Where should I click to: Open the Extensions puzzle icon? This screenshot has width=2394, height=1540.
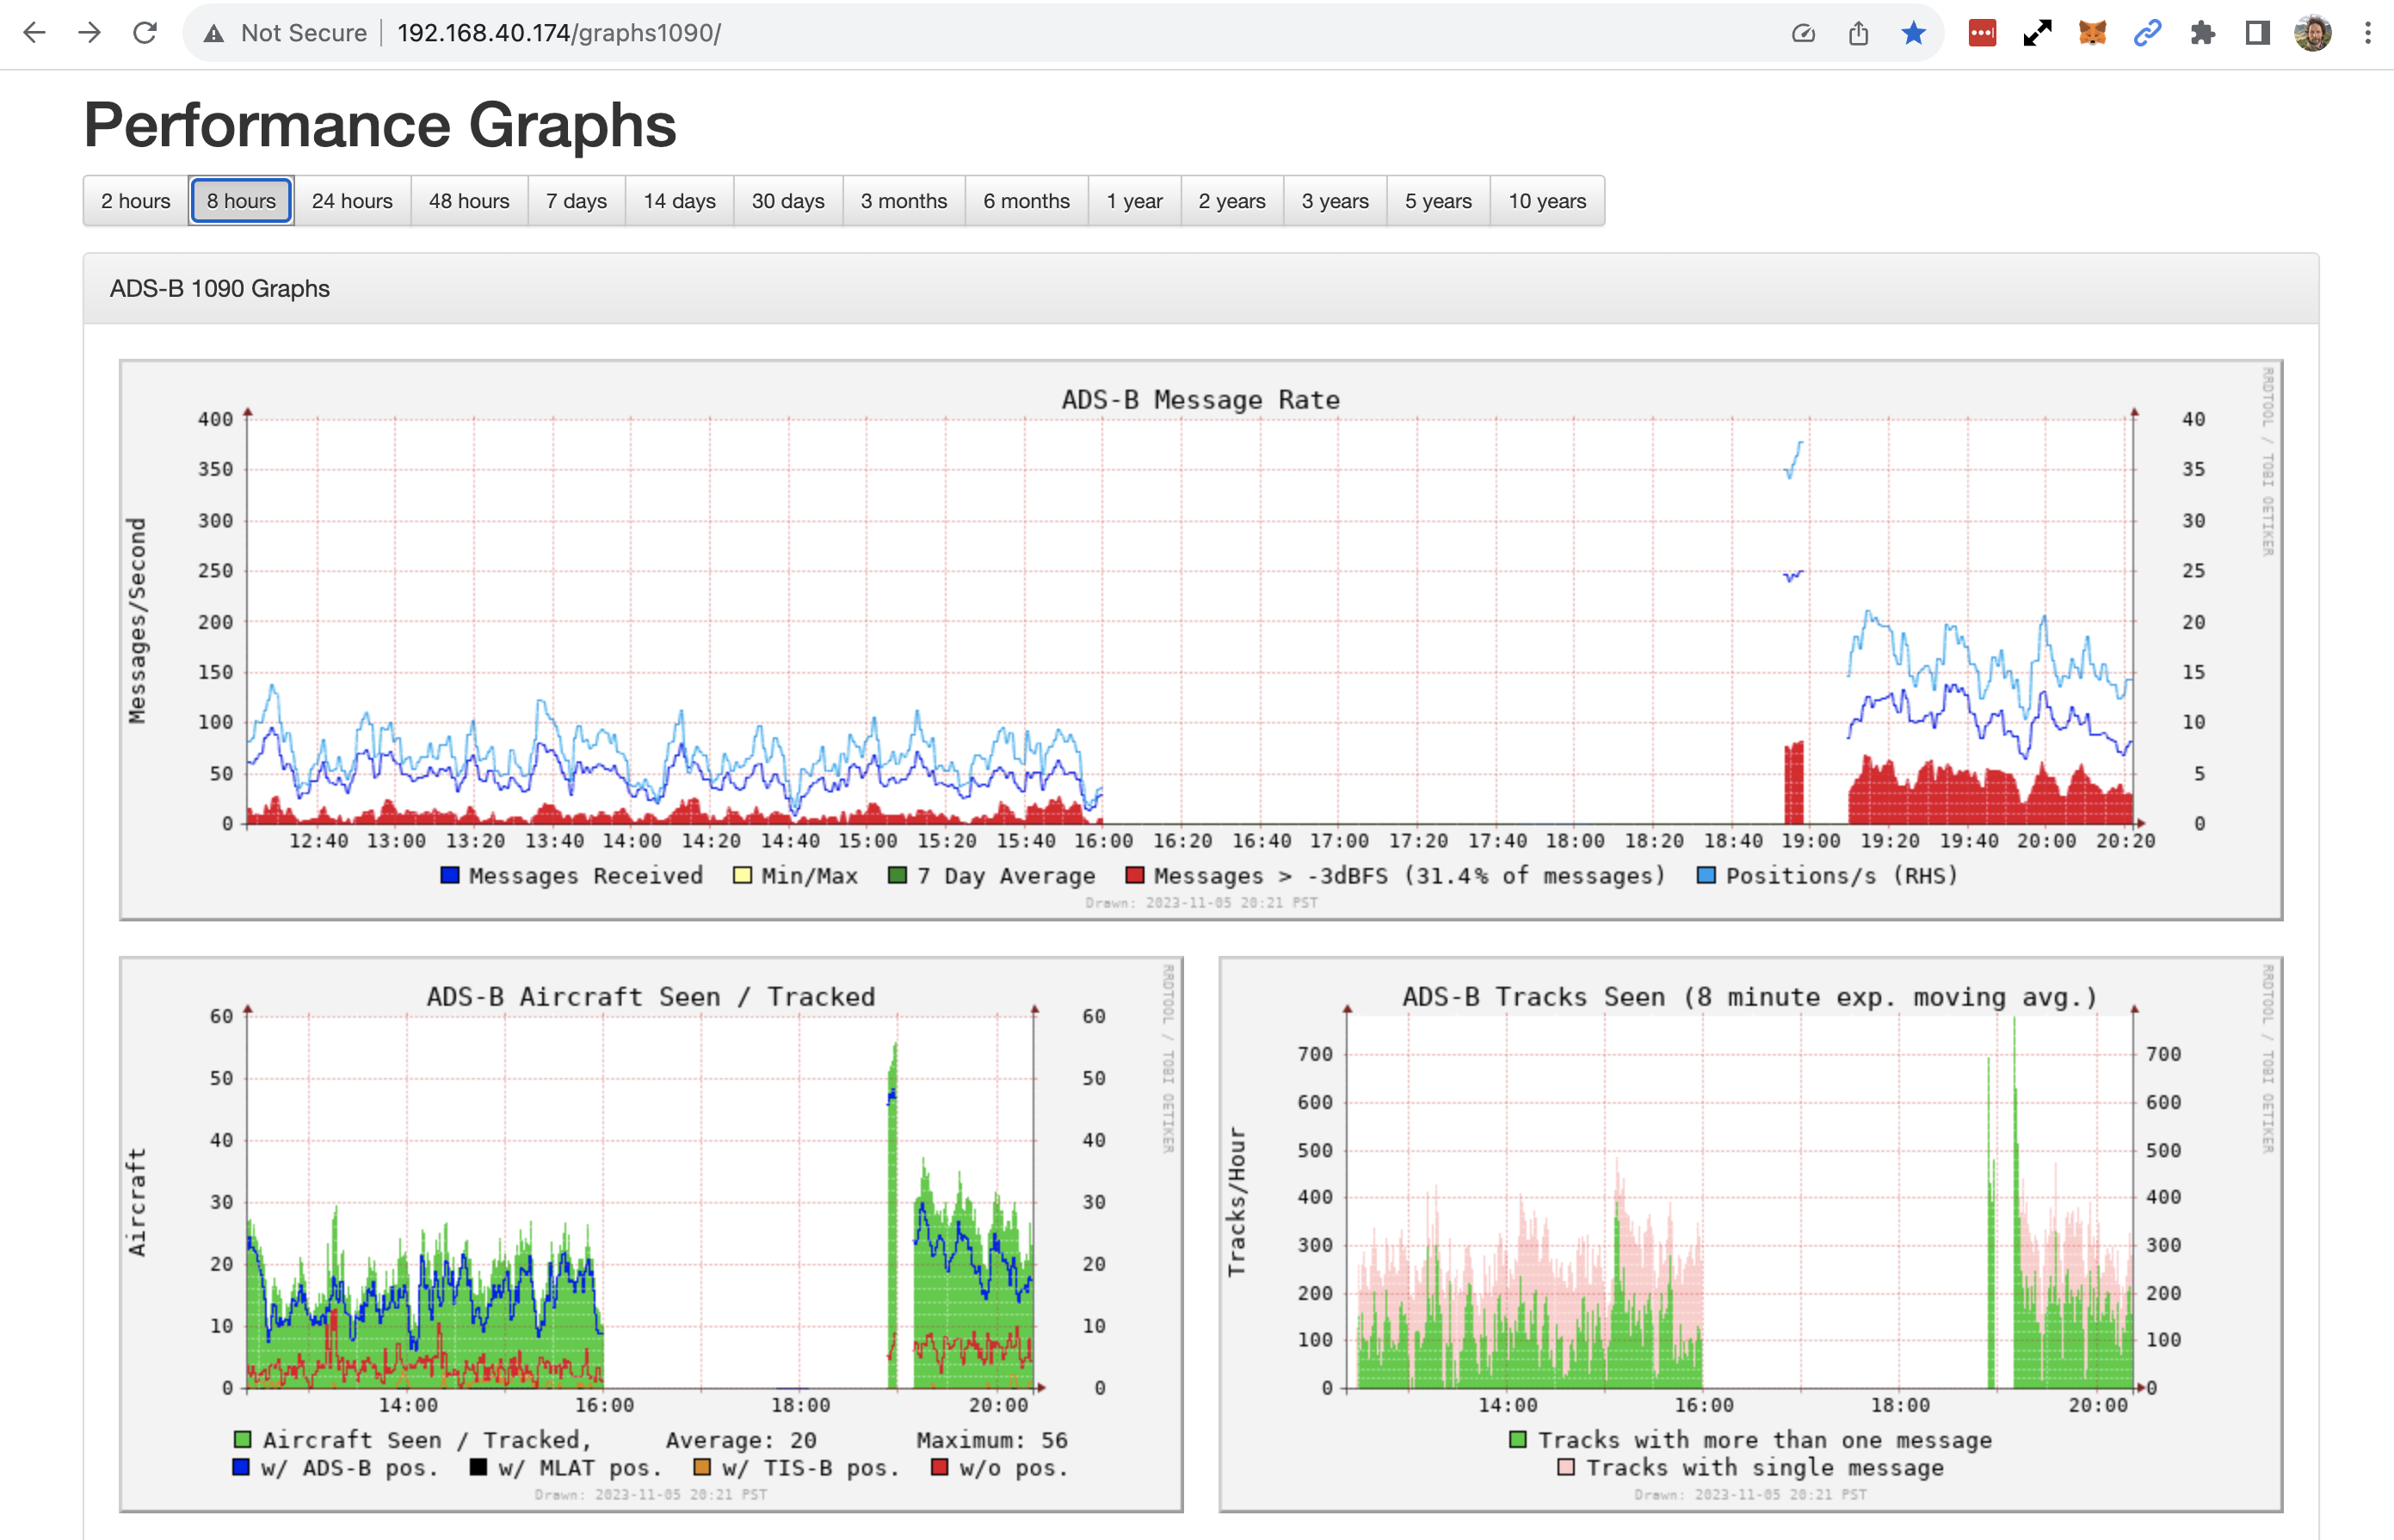(x=2202, y=33)
